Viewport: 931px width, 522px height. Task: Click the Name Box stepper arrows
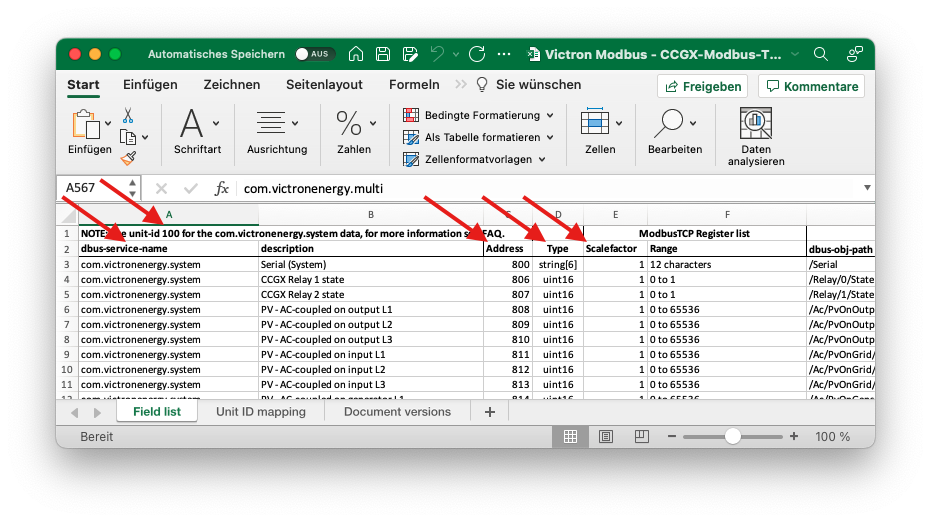(x=132, y=188)
